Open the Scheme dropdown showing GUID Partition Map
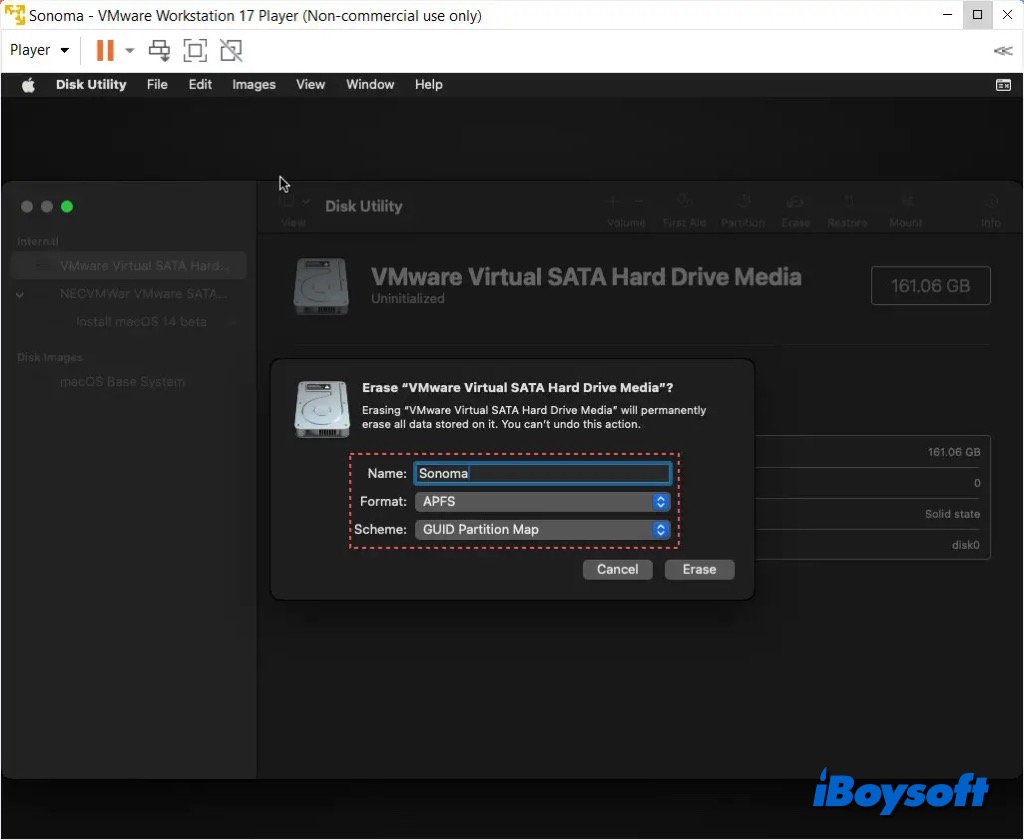This screenshot has height=840, width=1024. pos(542,530)
